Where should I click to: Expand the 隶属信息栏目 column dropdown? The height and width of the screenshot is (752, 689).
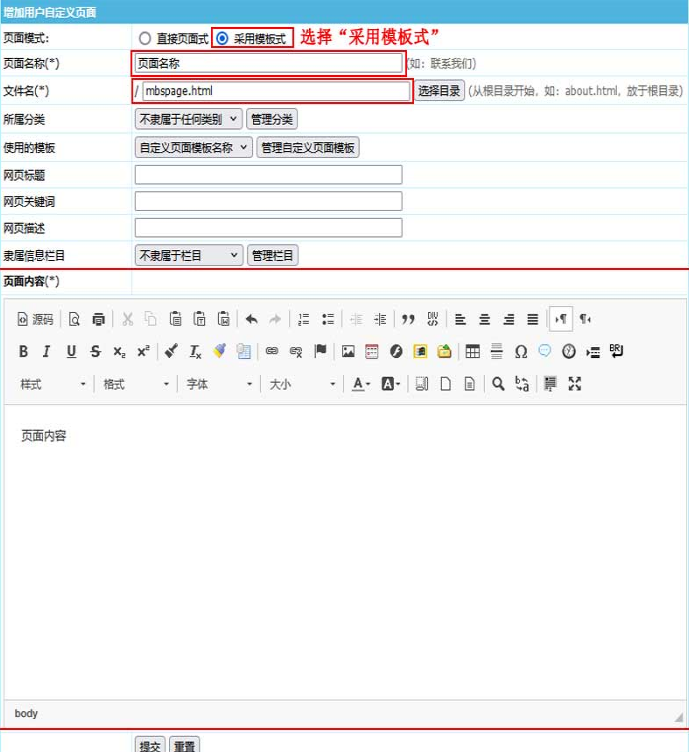(189, 255)
